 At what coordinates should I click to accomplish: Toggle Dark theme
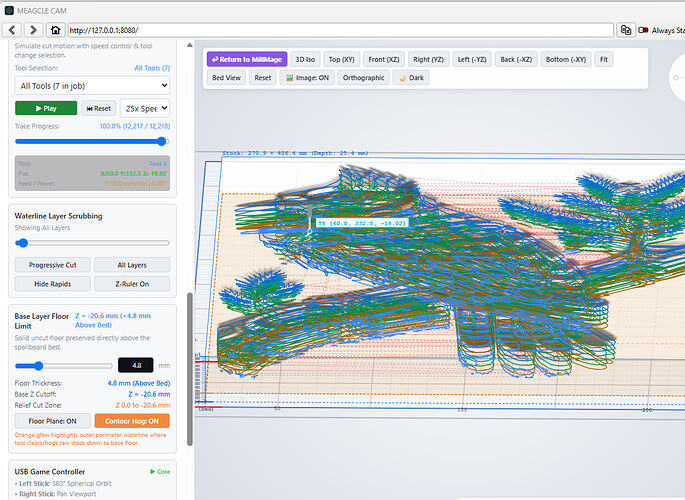(x=411, y=78)
